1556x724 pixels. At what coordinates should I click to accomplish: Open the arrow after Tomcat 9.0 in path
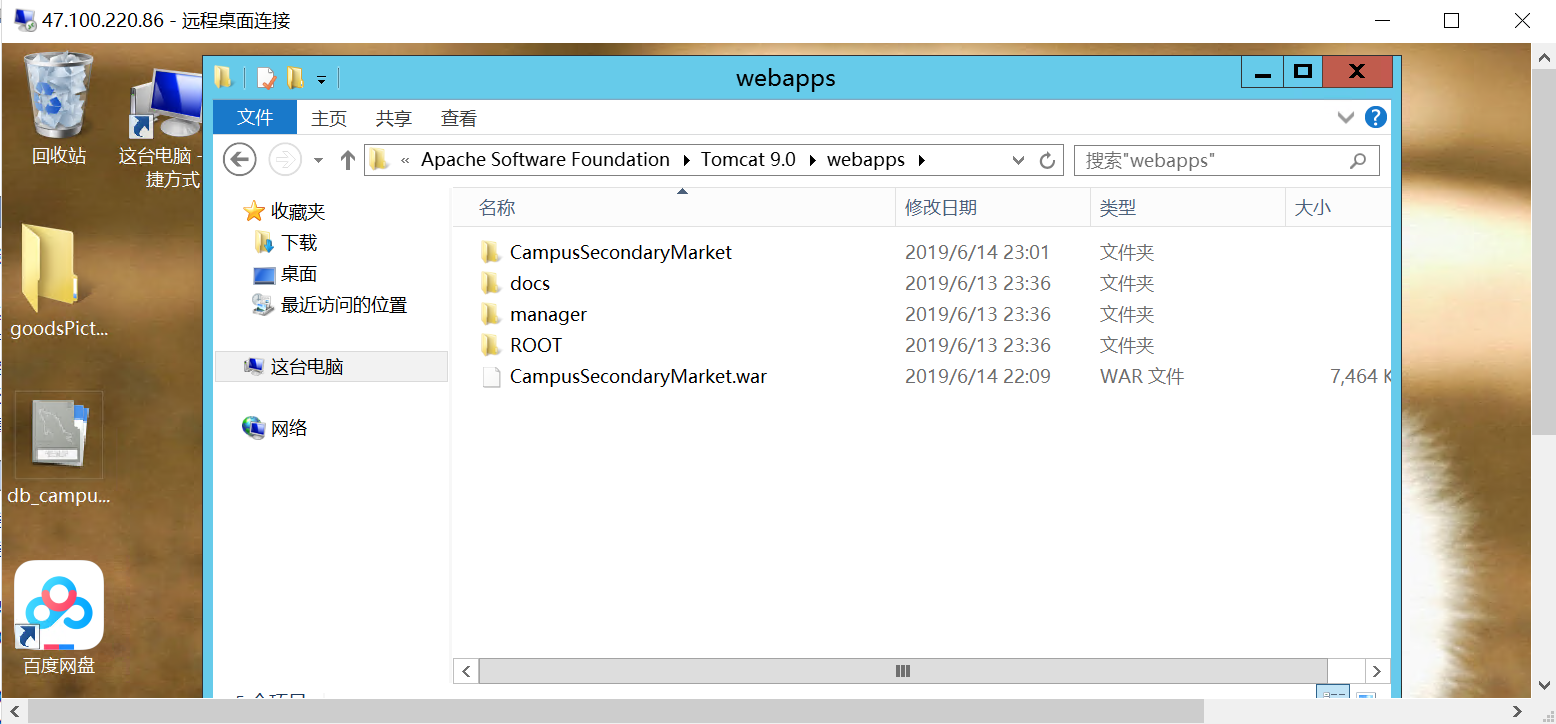[x=812, y=160]
